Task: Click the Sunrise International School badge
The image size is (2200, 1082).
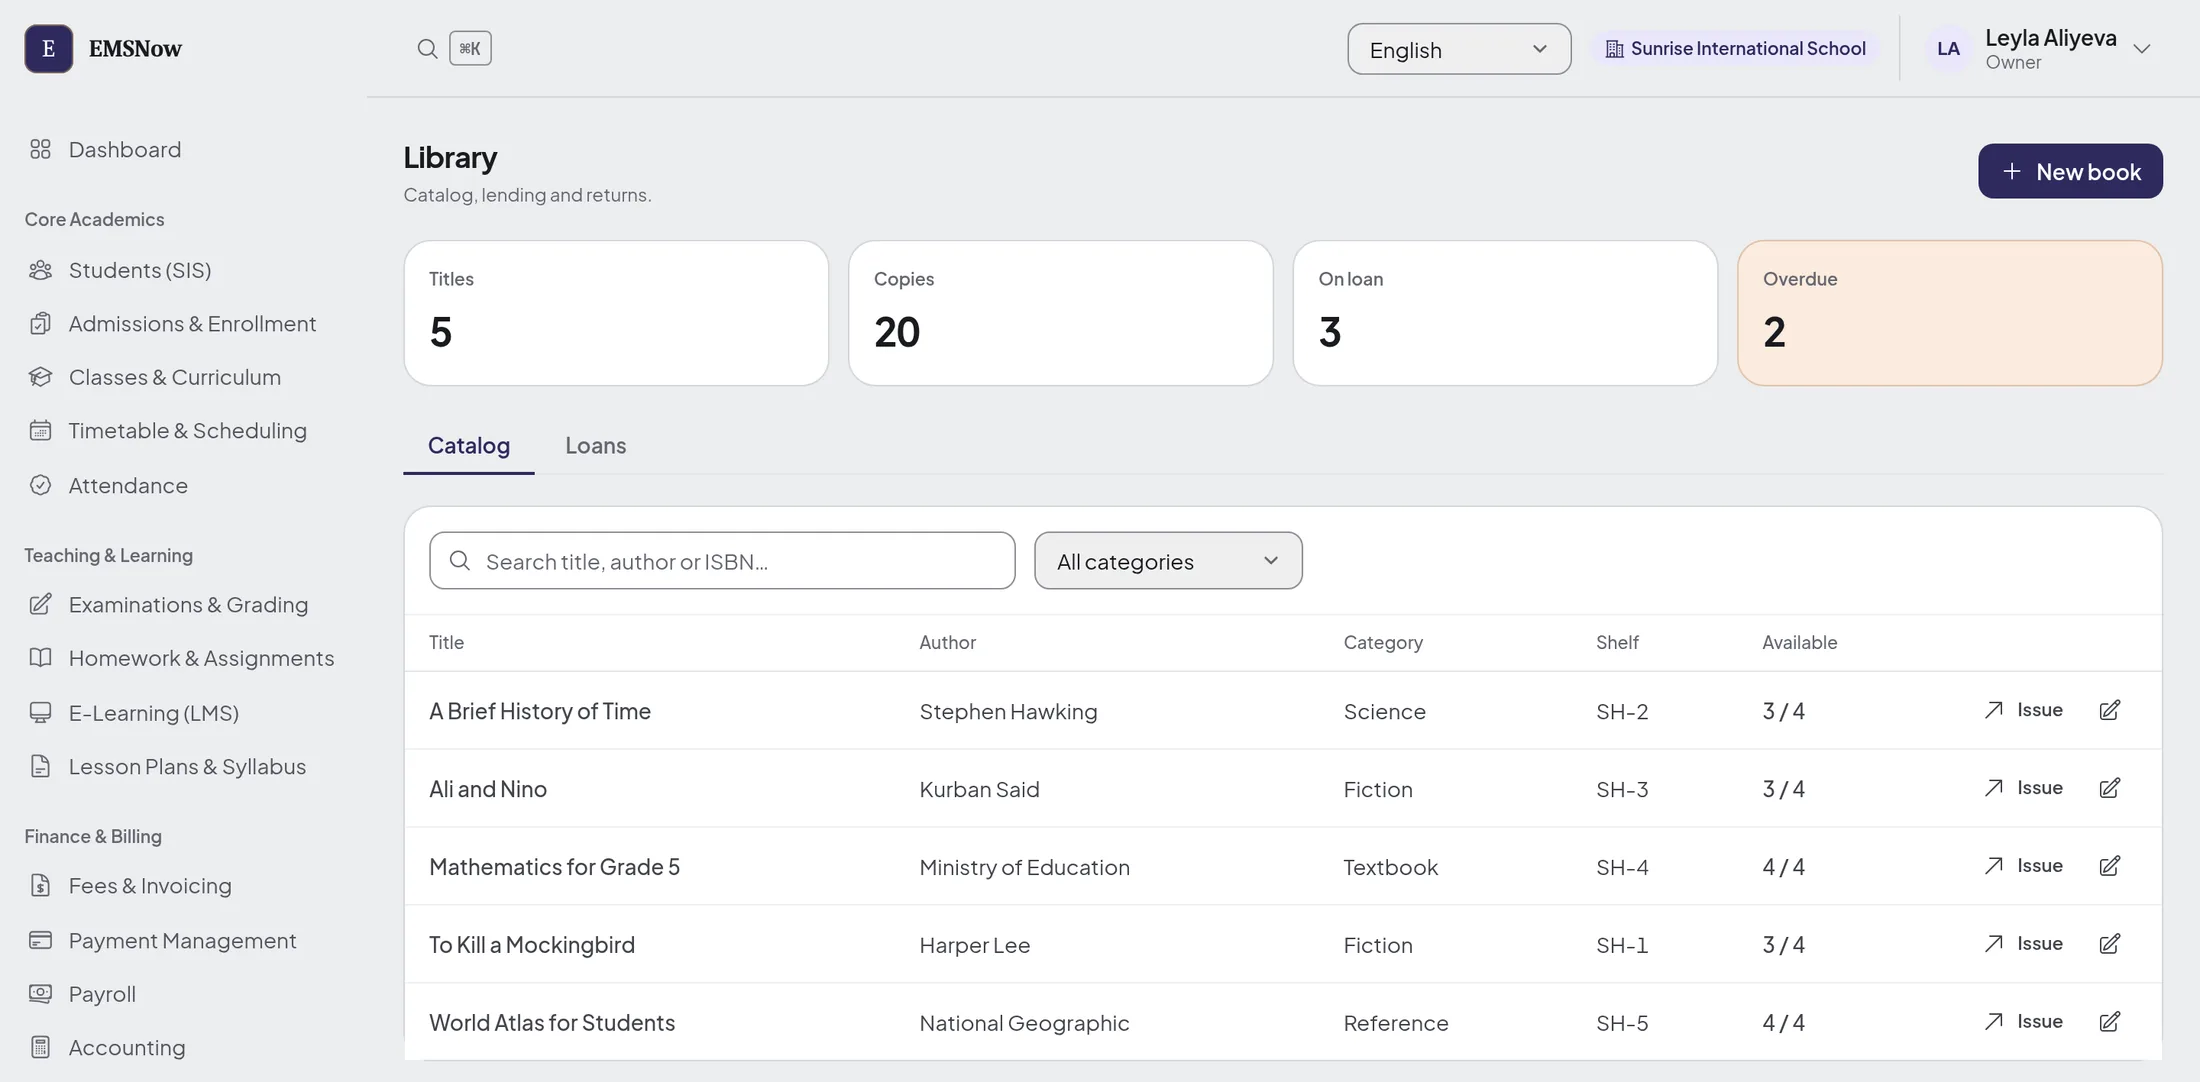Action: coord(1735,49)
